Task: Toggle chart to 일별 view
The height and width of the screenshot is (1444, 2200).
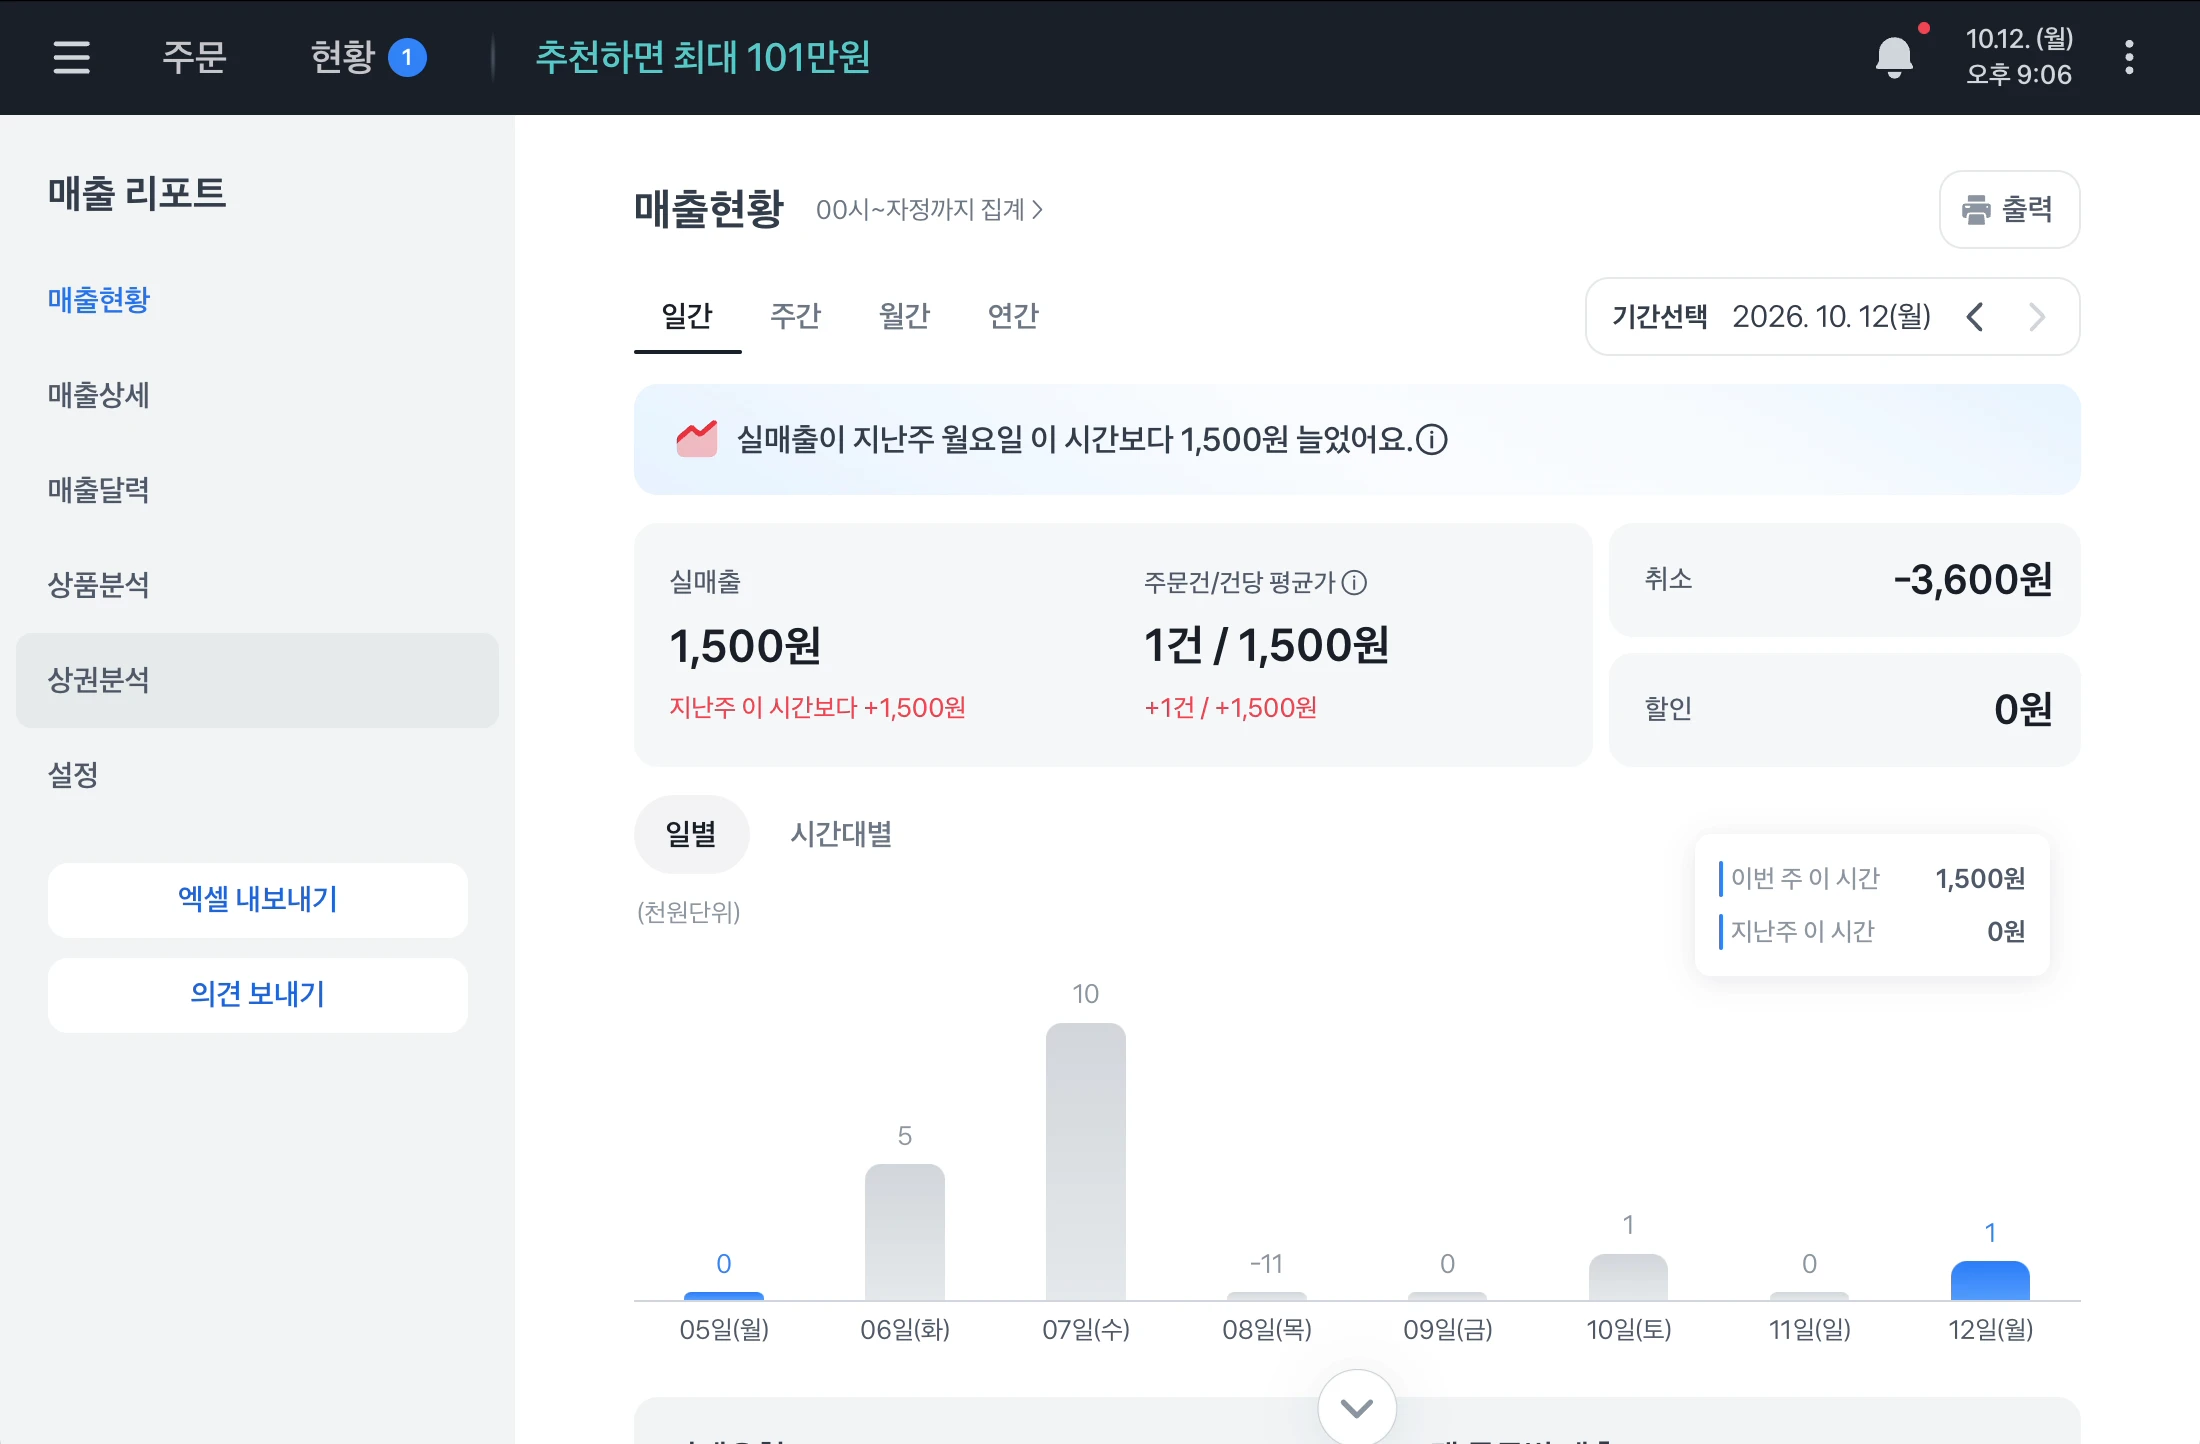Action: tap(691, 834)
